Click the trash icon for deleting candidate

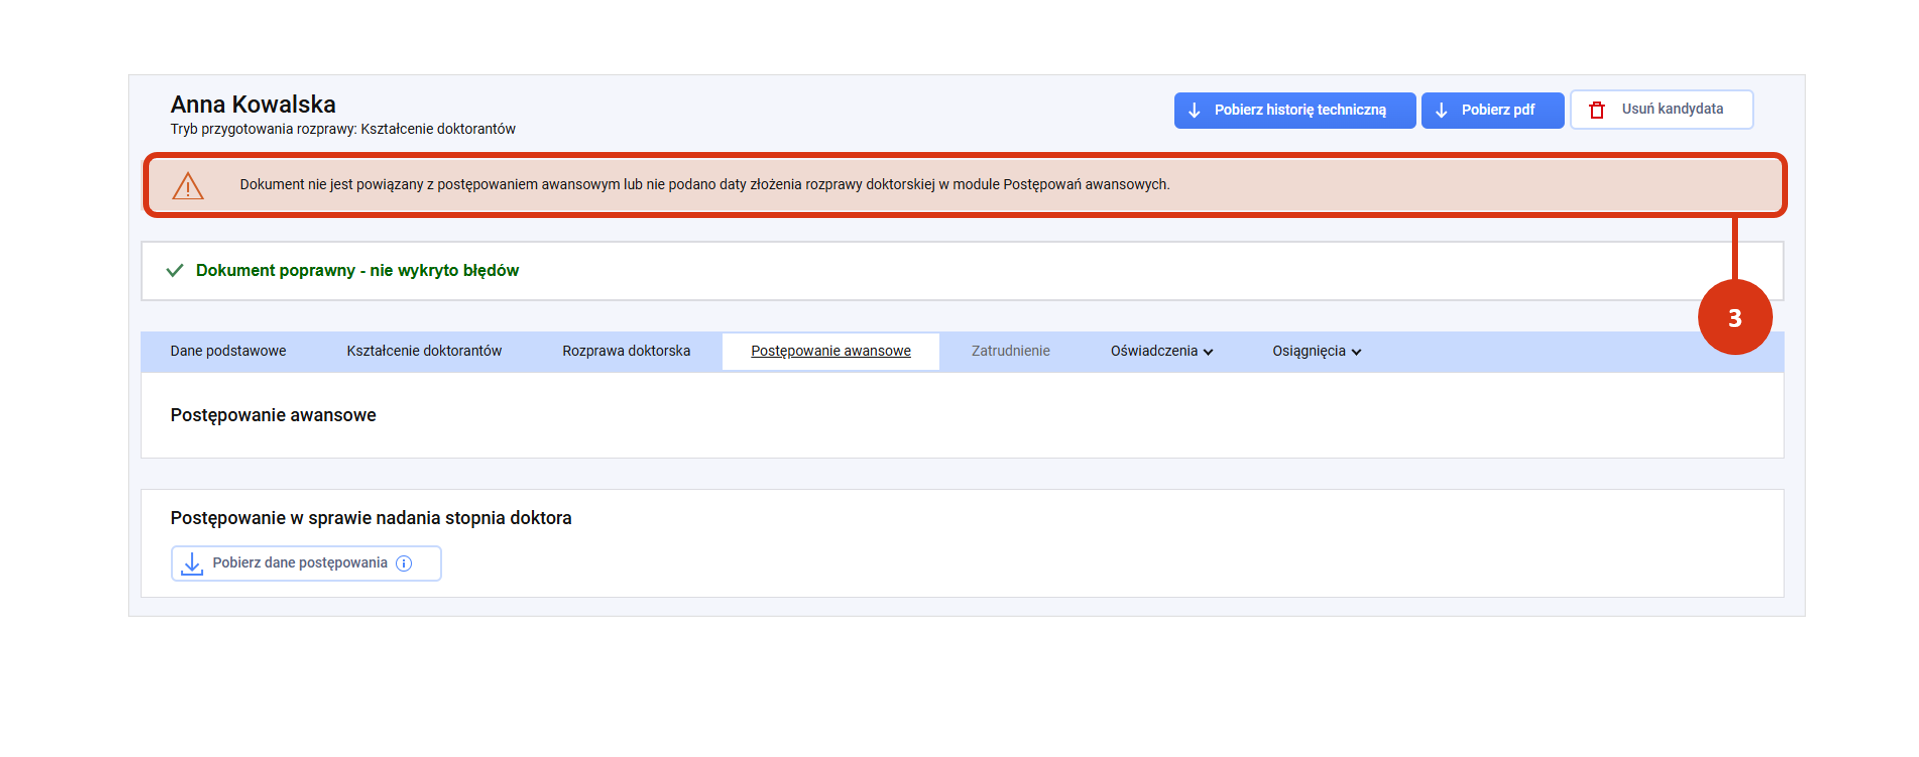pyautogui.click(x=1597, y=110)
